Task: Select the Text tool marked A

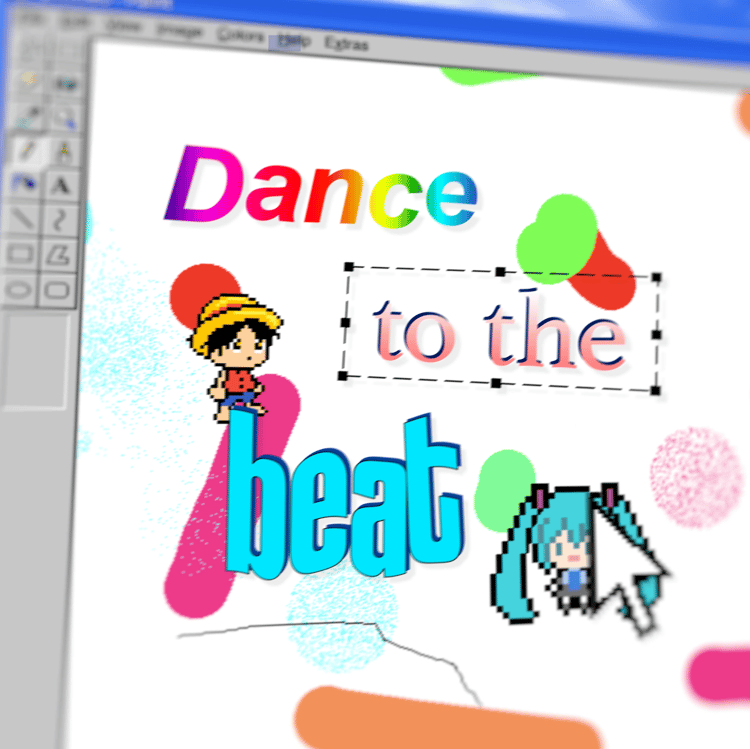Action: 61,185
